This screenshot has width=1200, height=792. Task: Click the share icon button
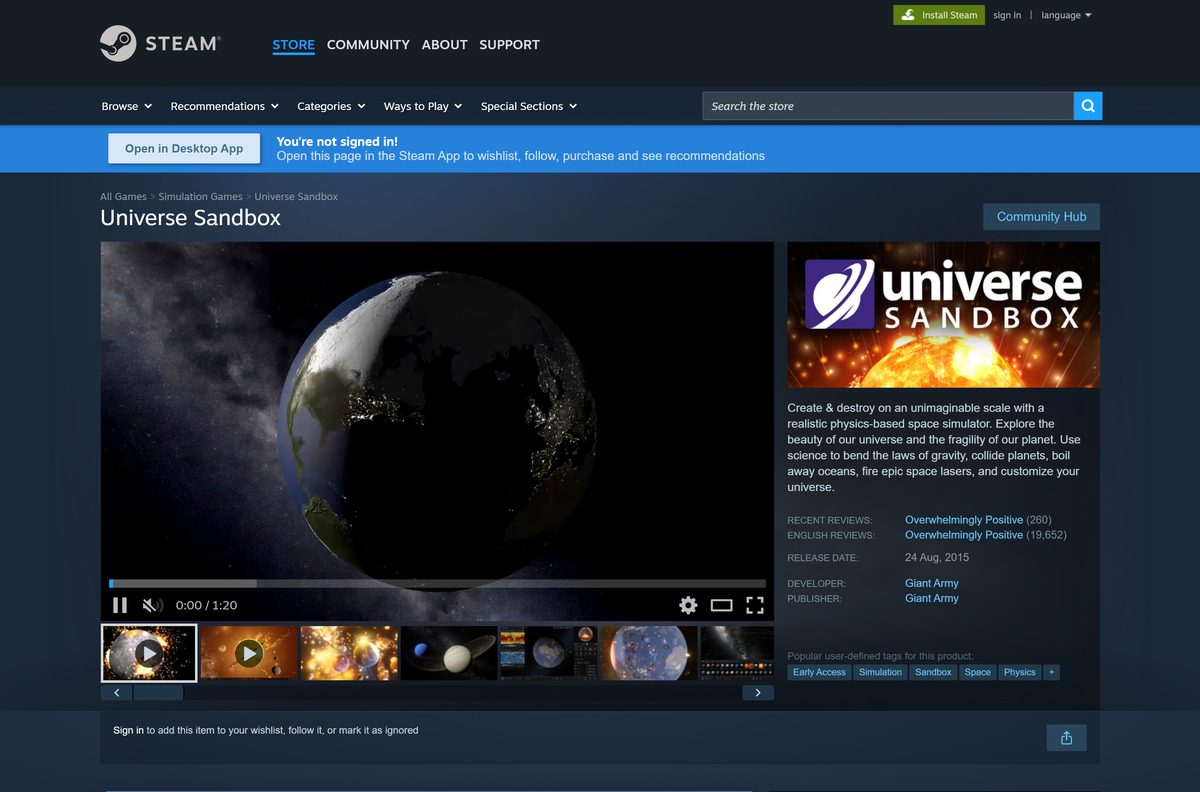1066,738
